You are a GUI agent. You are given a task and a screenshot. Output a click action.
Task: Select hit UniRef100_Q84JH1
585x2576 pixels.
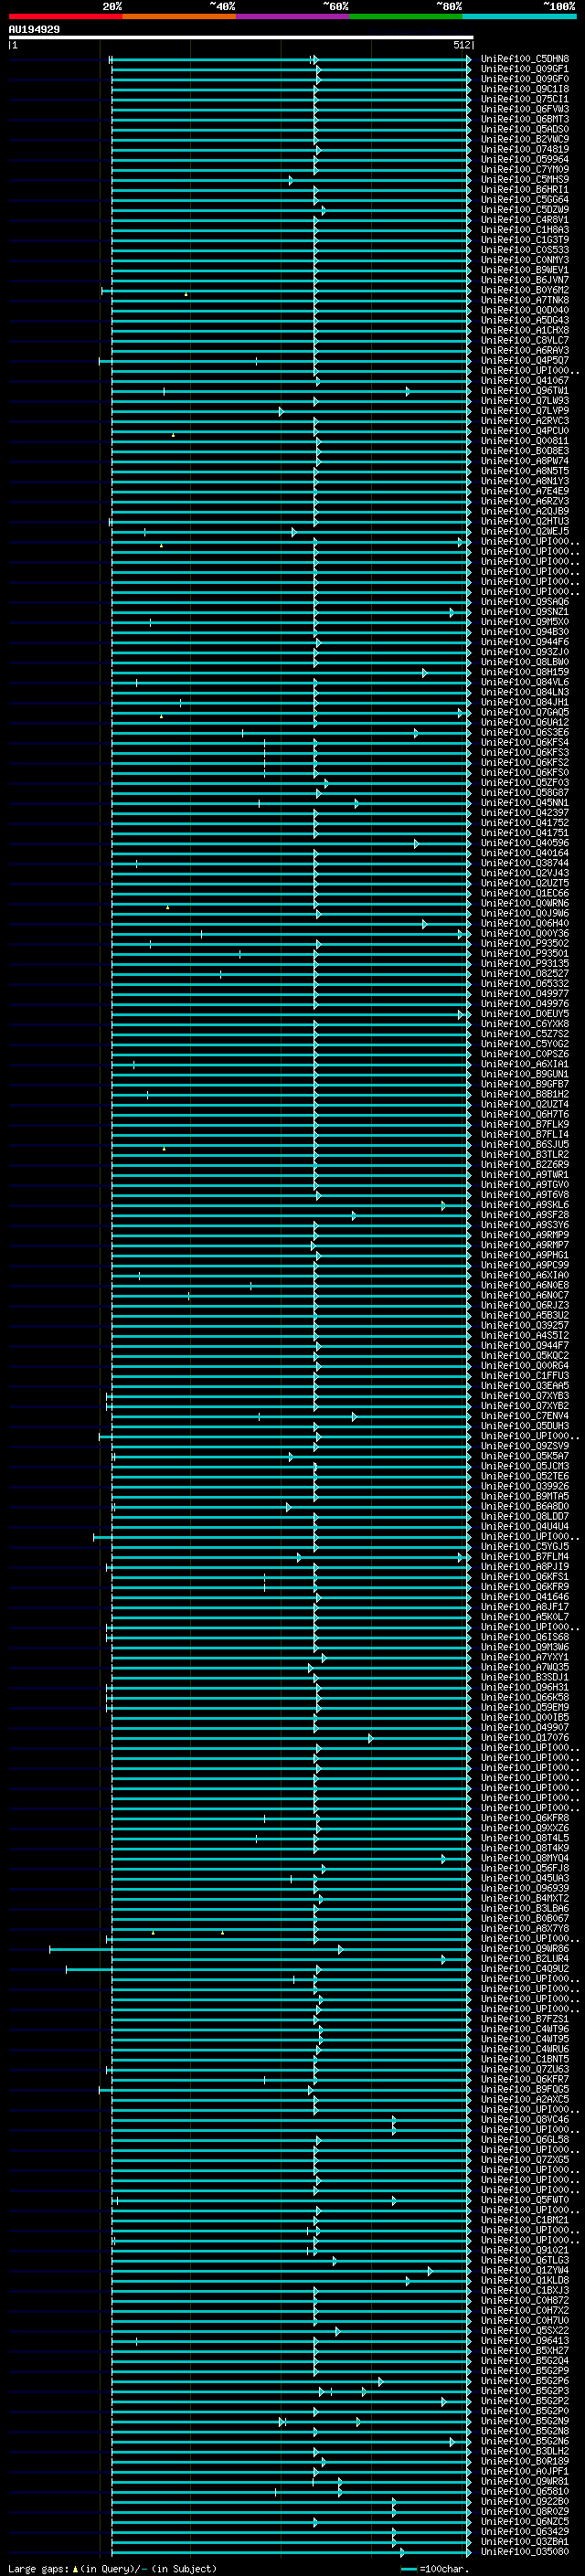pyautogui.click(x=525, y=702)
